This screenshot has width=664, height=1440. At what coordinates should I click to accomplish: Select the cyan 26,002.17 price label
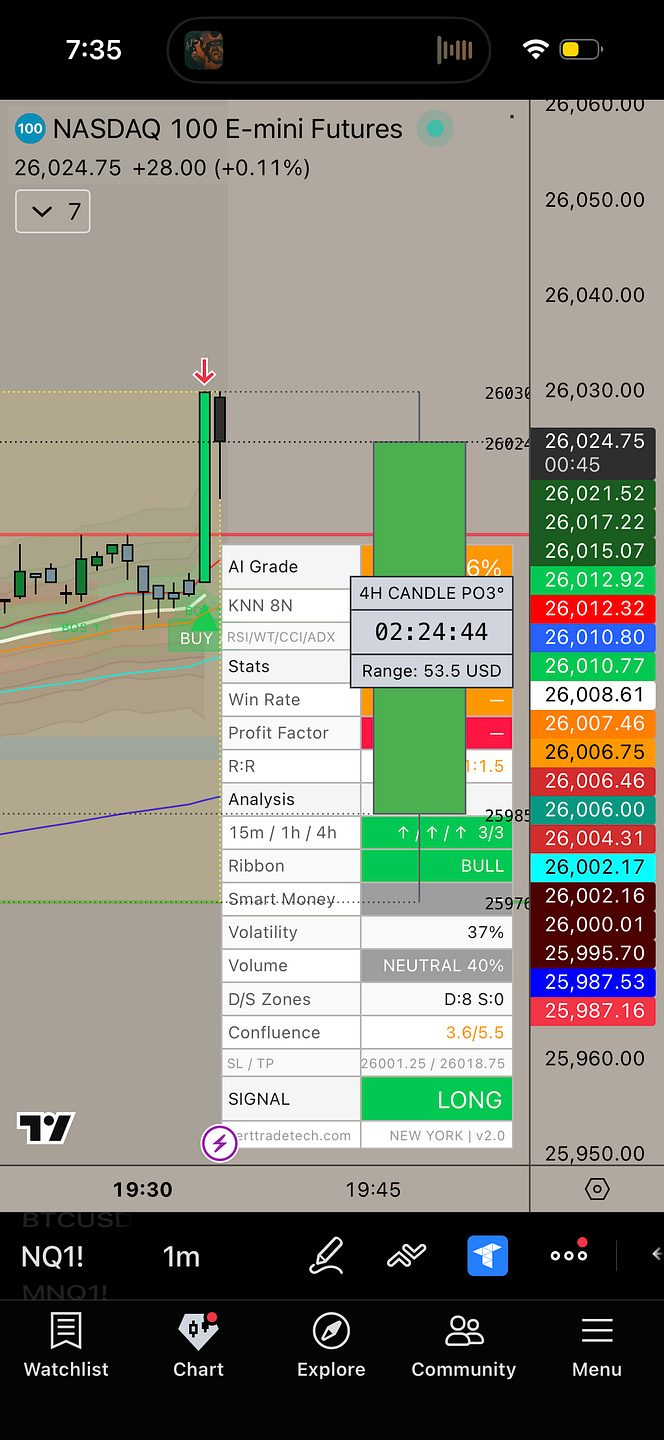(594, 867)
